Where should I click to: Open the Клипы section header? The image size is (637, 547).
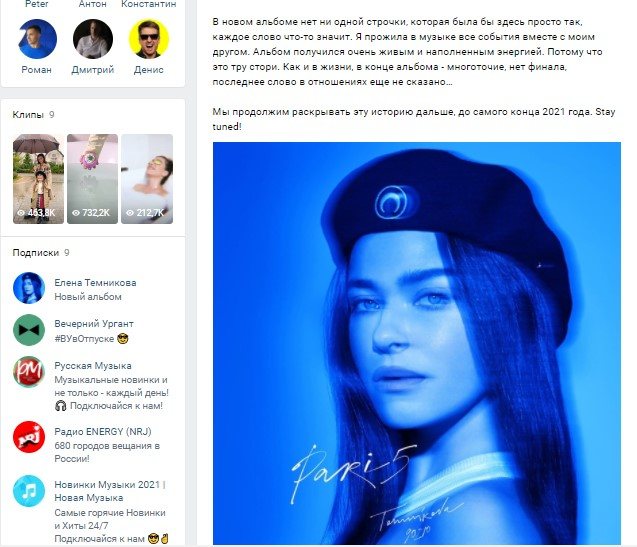(x=28, y=115)
